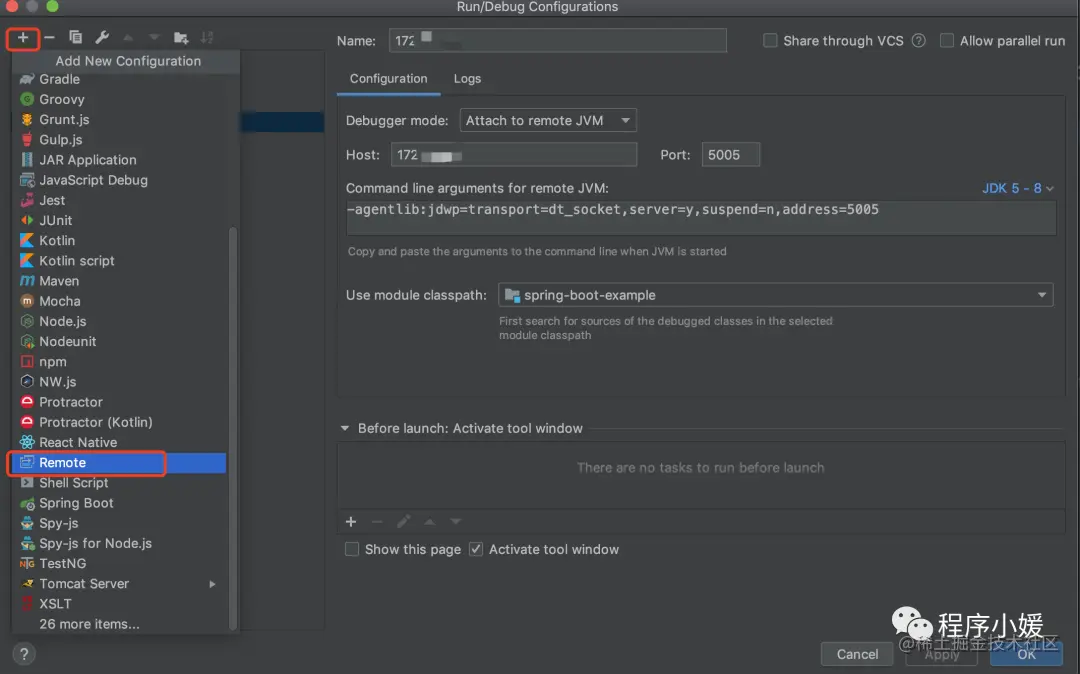Open the Debugger mode dropdown

548,120
